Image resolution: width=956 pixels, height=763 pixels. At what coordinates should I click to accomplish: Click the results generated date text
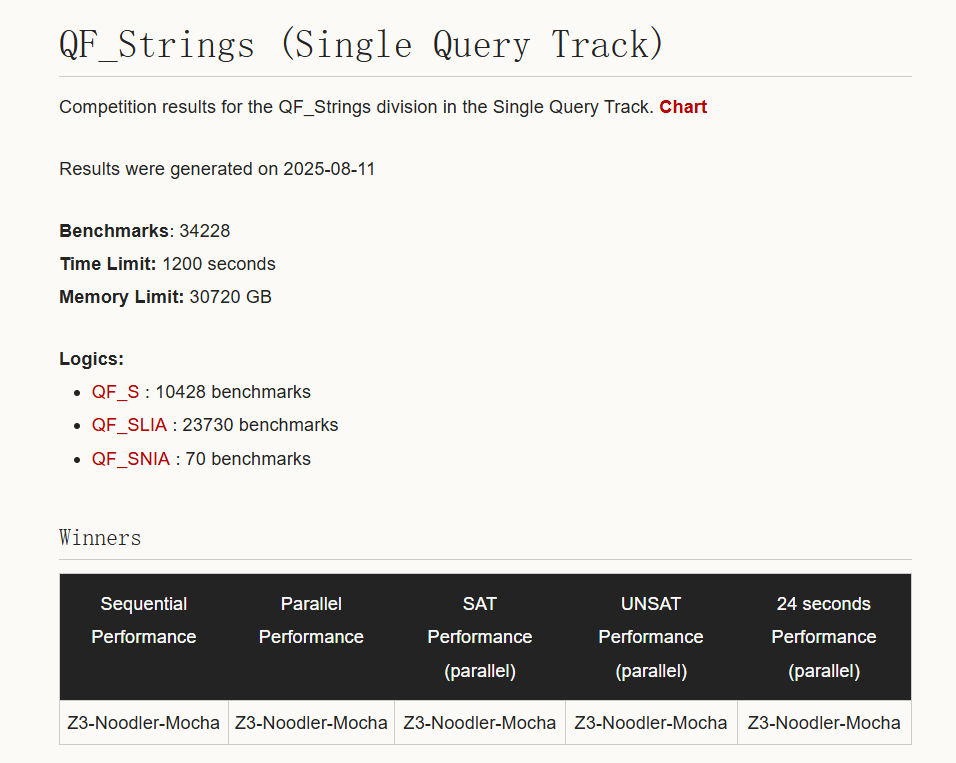click(217, 169)
